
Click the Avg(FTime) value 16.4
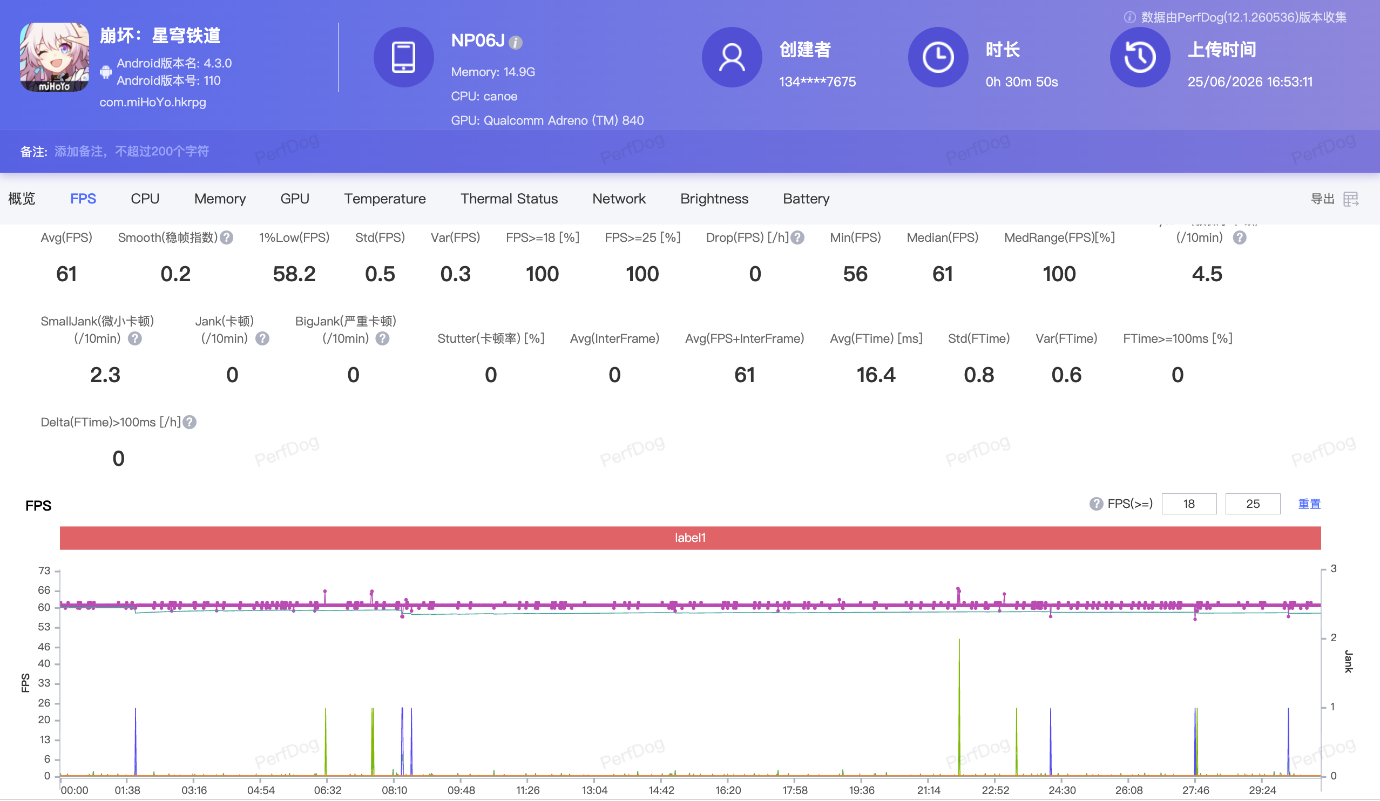876,375
